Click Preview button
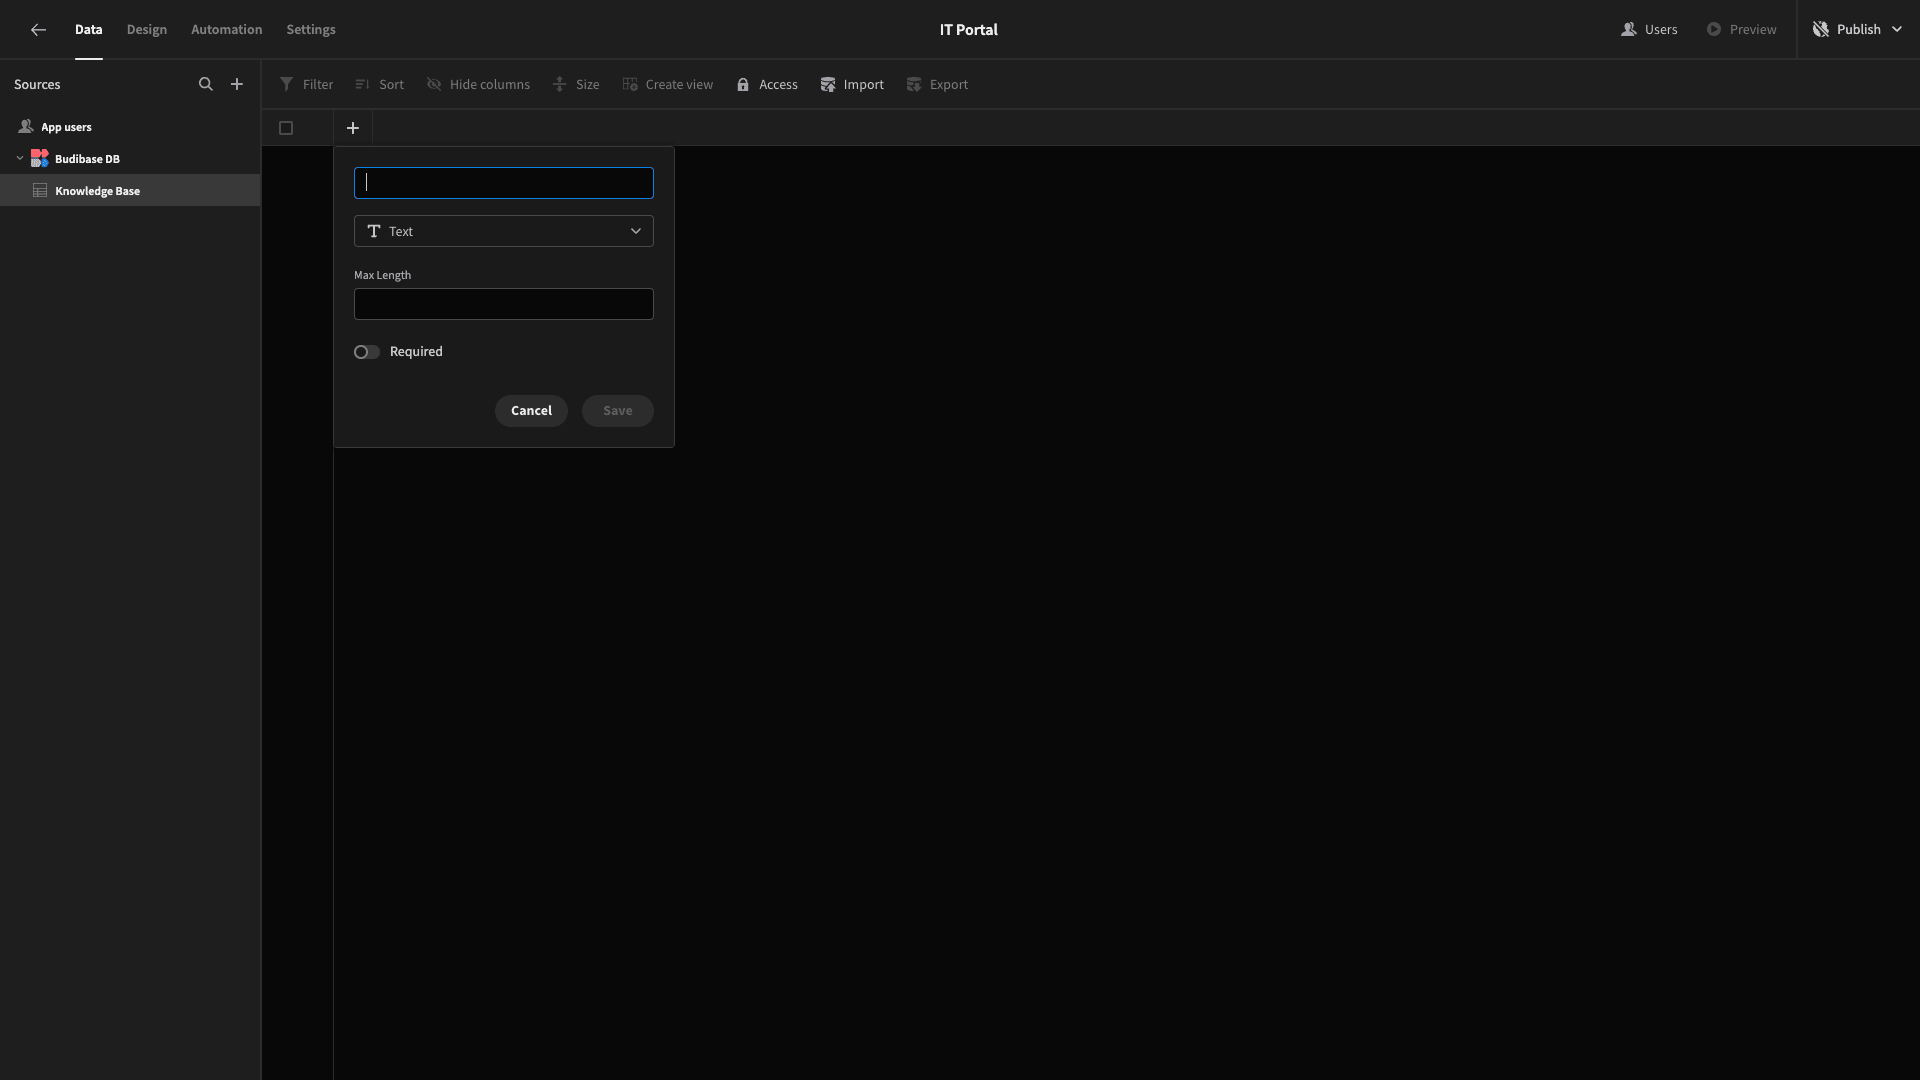1920x1080 pixels. coord(1741,30)
